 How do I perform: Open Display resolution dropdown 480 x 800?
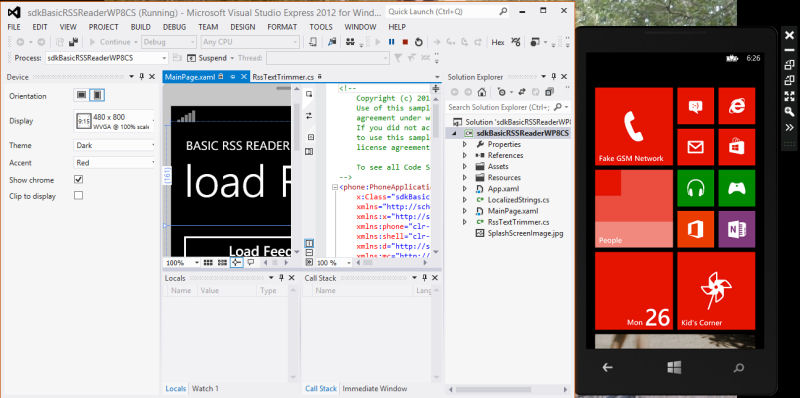[x=114, y=121]
